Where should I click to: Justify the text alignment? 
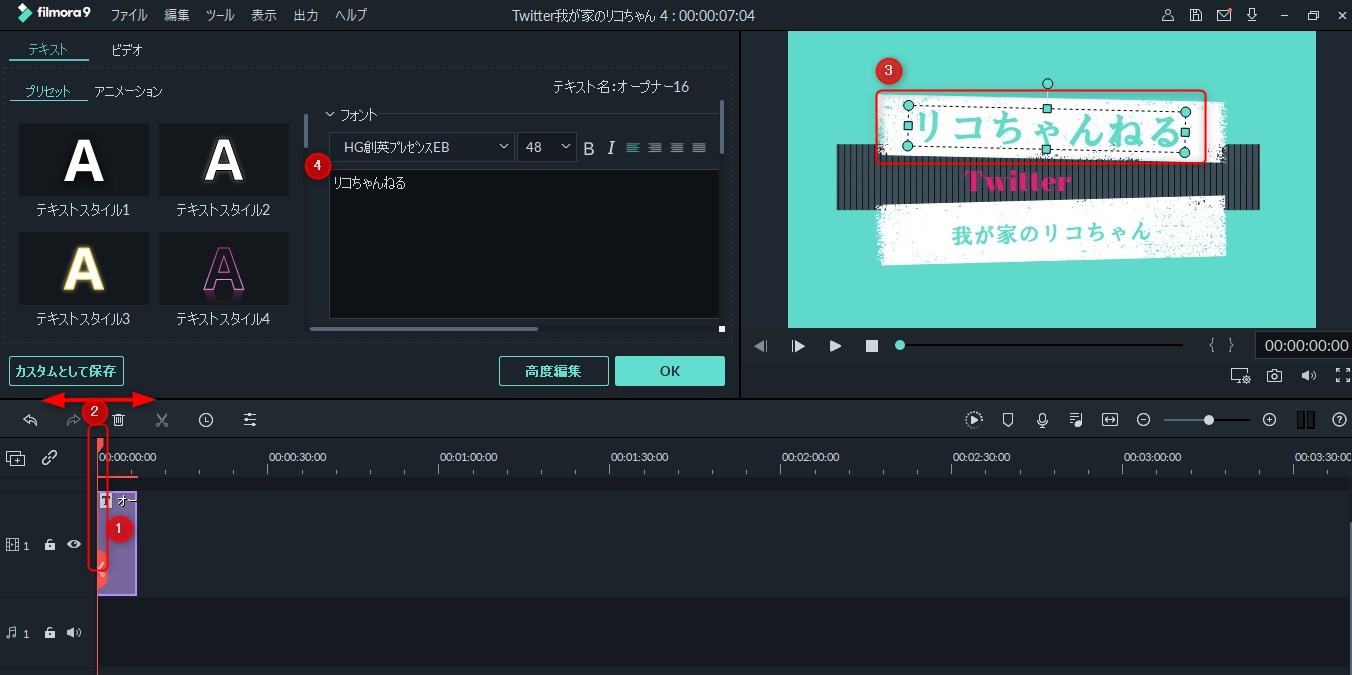699,148
